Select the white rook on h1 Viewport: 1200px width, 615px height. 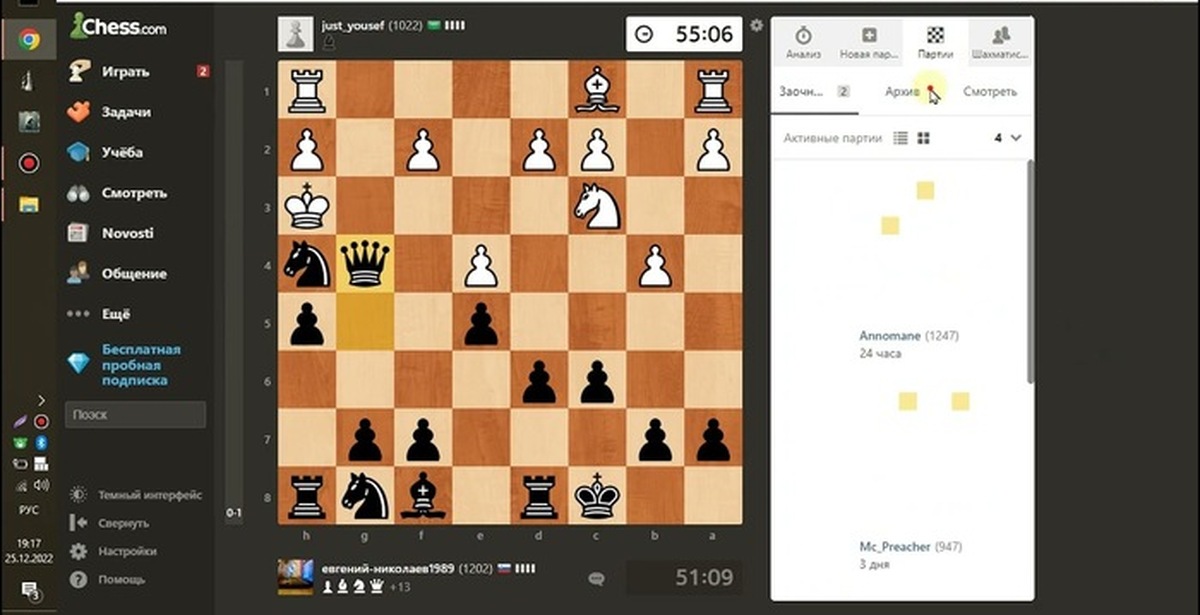point(307,90)
